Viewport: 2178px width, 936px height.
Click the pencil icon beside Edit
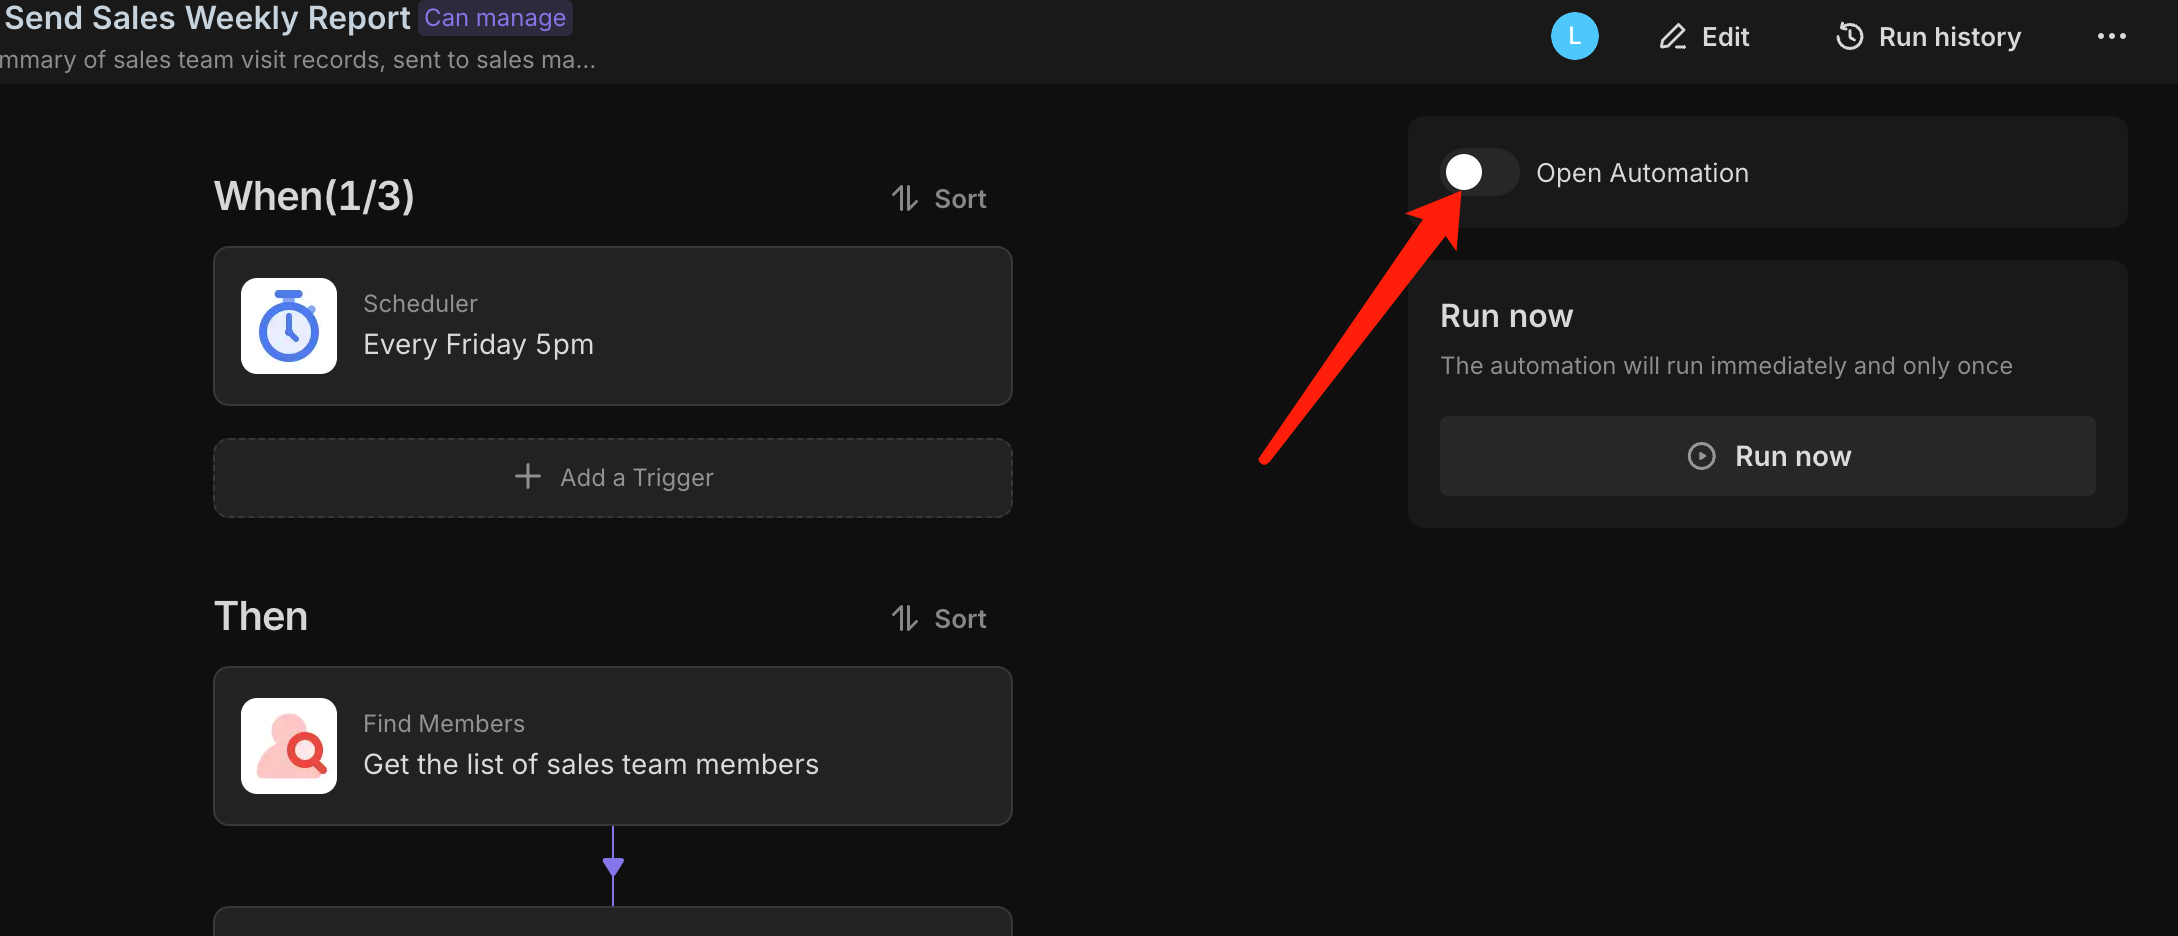point(1673,37)
